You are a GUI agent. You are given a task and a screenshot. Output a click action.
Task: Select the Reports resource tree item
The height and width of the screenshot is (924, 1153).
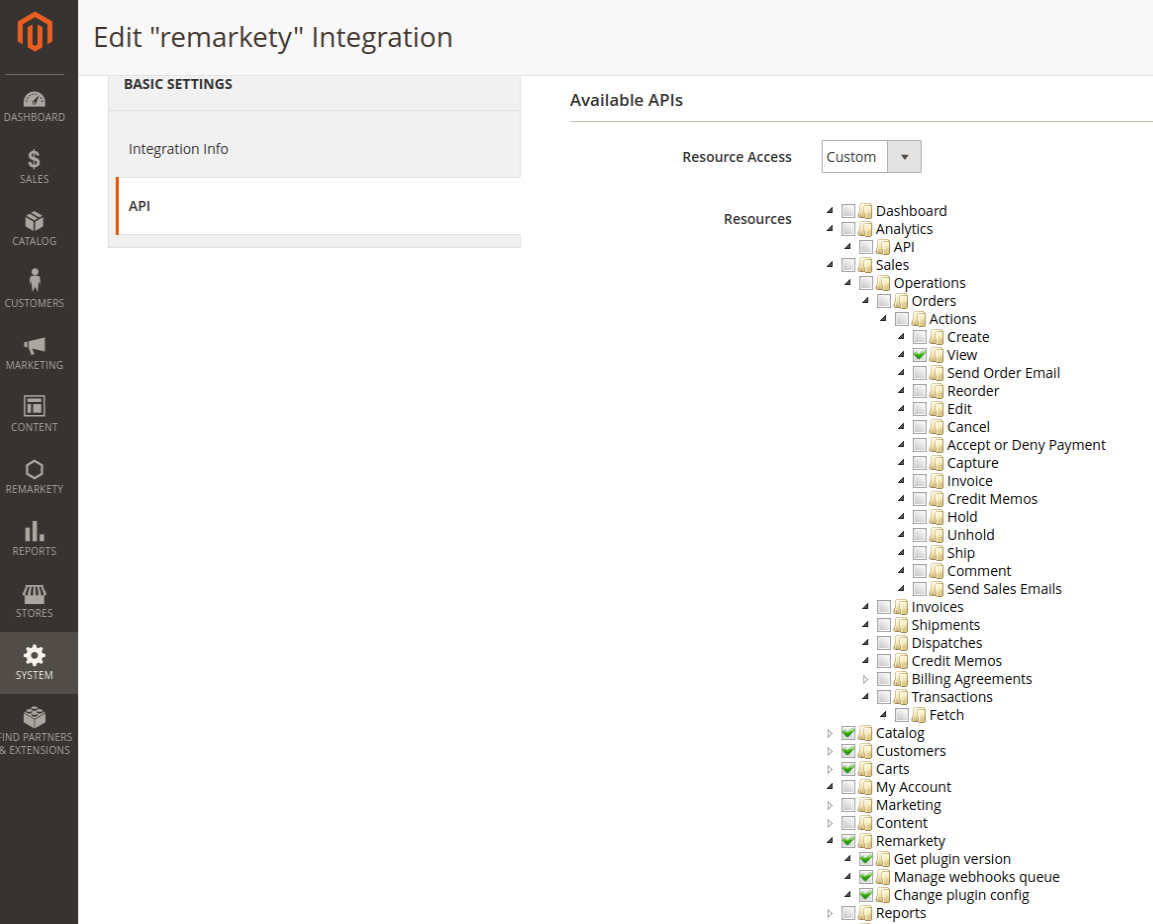(901, 913)
